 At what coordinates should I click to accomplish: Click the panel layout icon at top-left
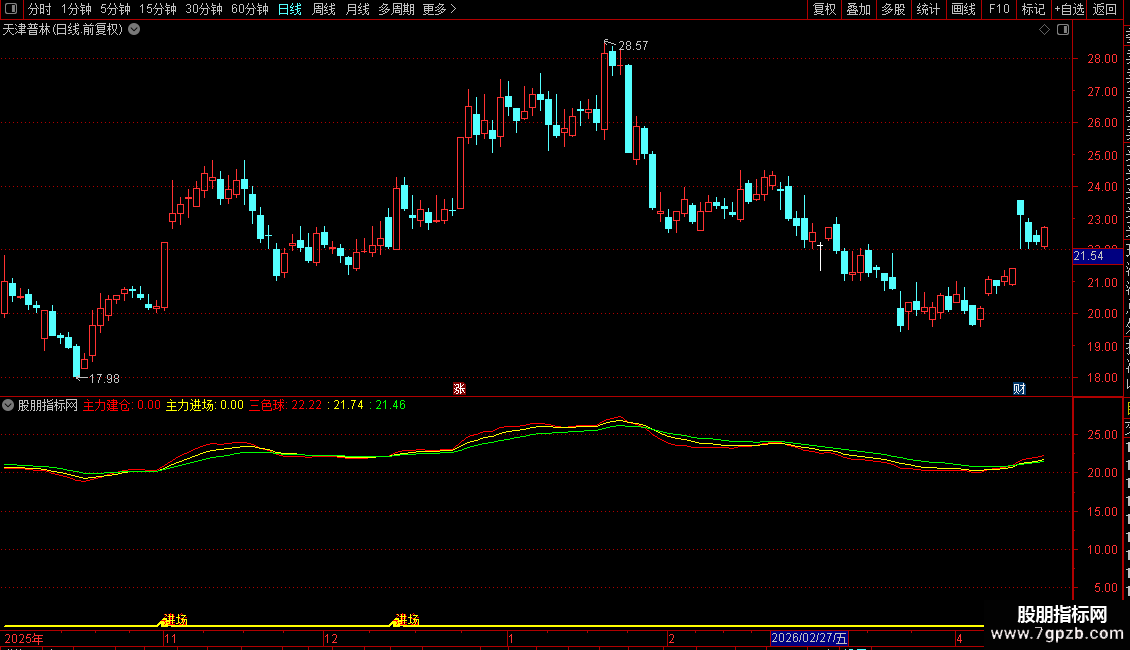coord(11,9)
